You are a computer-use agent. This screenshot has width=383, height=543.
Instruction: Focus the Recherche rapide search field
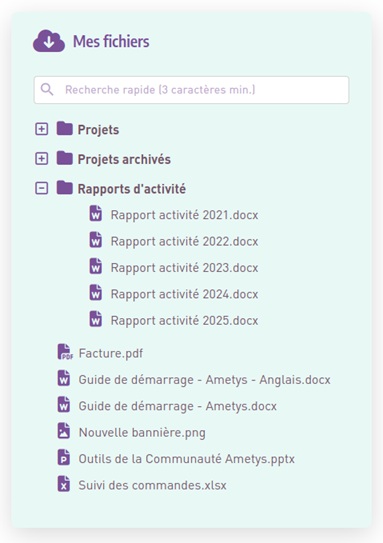click(191, 90)
